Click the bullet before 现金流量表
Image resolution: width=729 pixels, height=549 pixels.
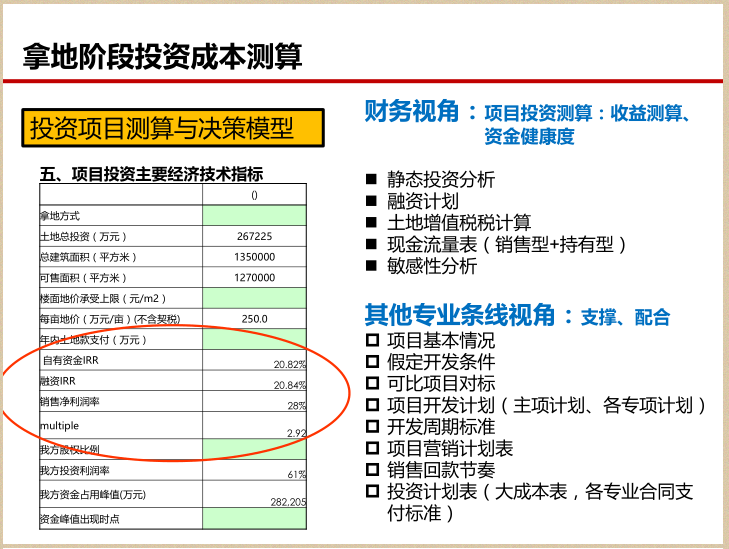tap(371, 244)
